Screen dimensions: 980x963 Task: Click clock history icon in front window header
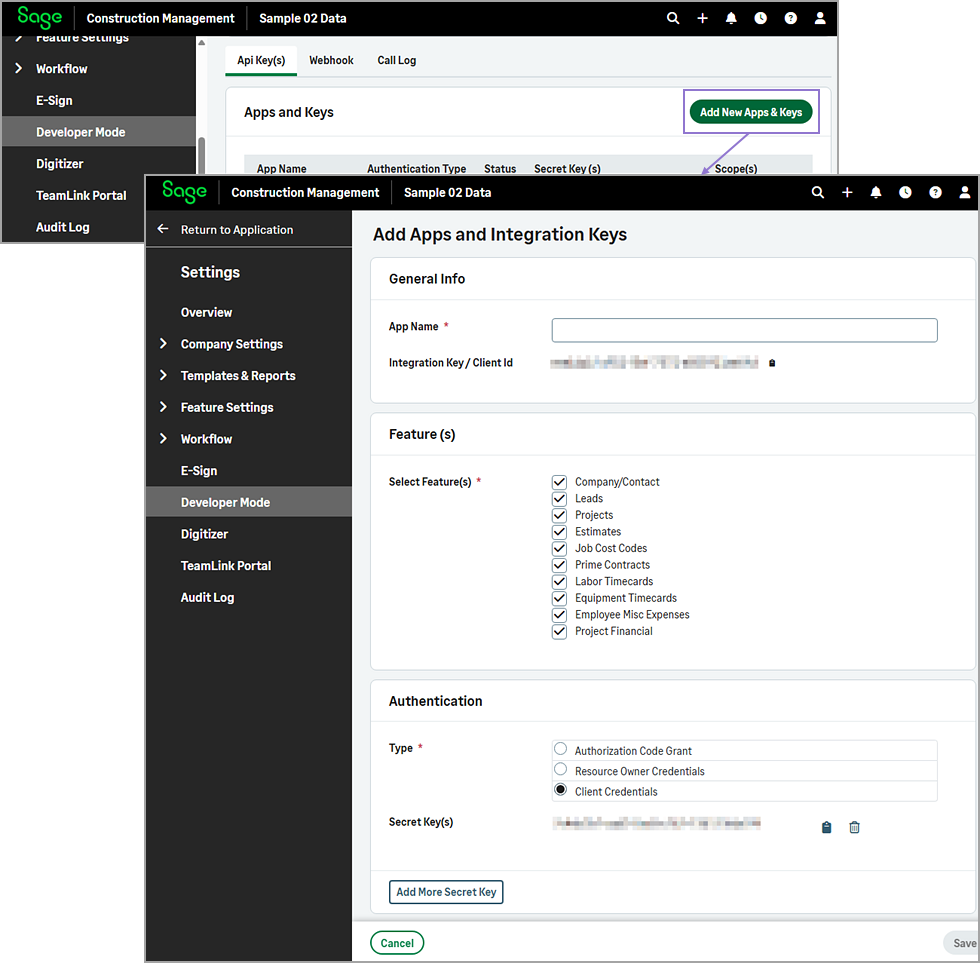tap(905, 192)
